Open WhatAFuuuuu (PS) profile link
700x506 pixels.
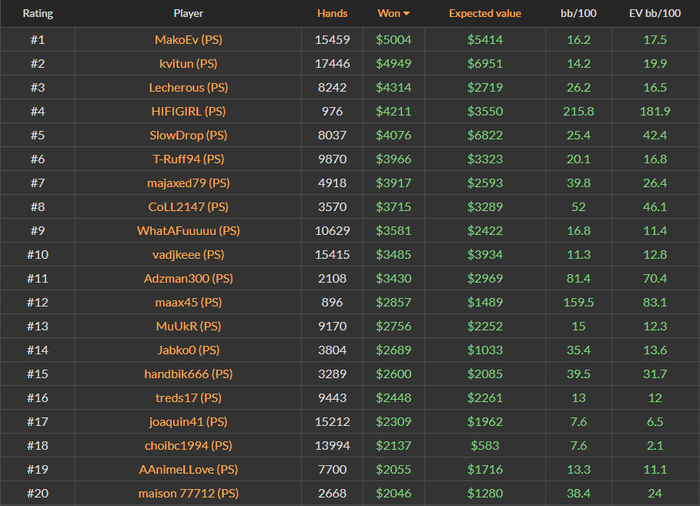click(x=188, y=231)
